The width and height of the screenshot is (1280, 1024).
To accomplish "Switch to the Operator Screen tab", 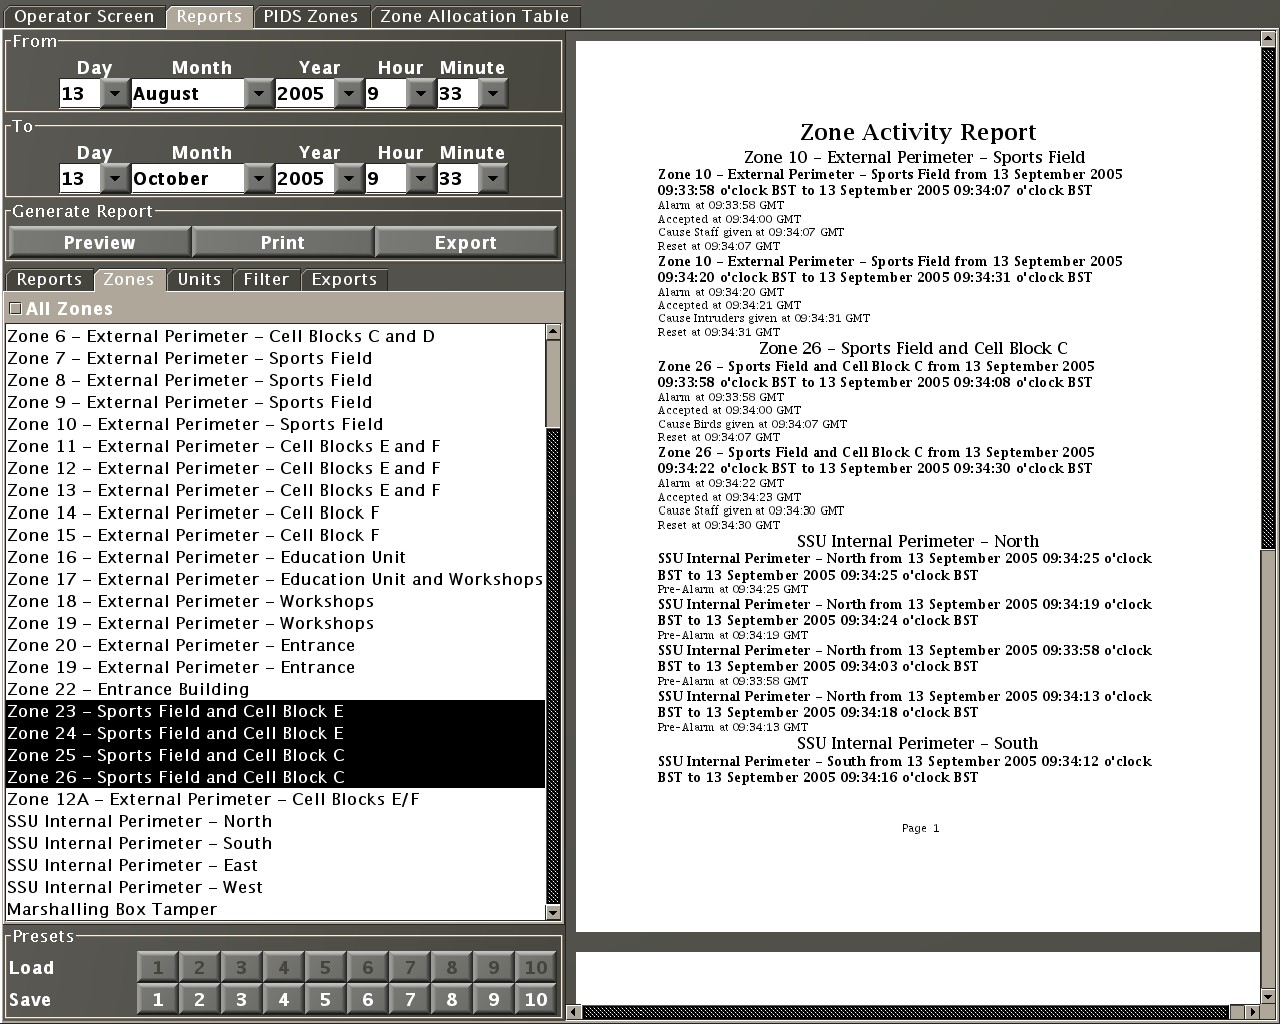I will click(84, 16).
